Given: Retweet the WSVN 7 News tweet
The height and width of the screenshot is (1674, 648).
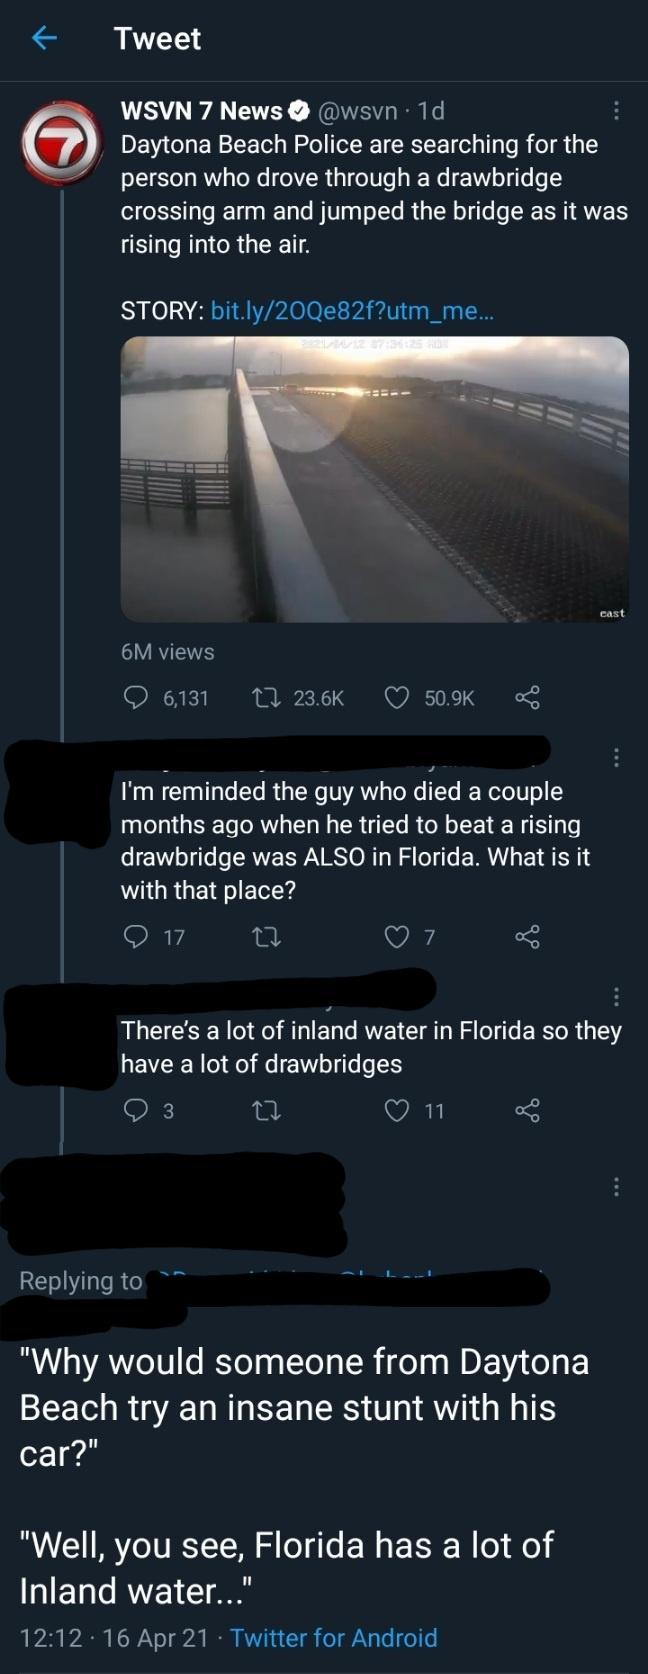Looking at the screenshot, I should pos(266,698).
